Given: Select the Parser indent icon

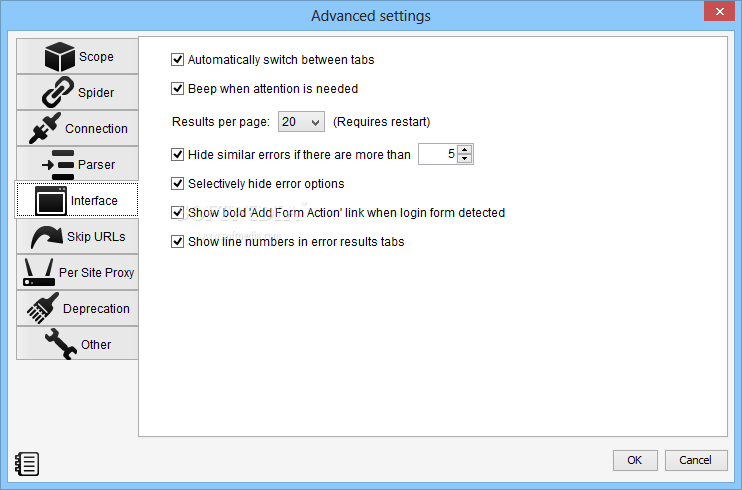Looking at the screenshot, I should pos(58,164).
